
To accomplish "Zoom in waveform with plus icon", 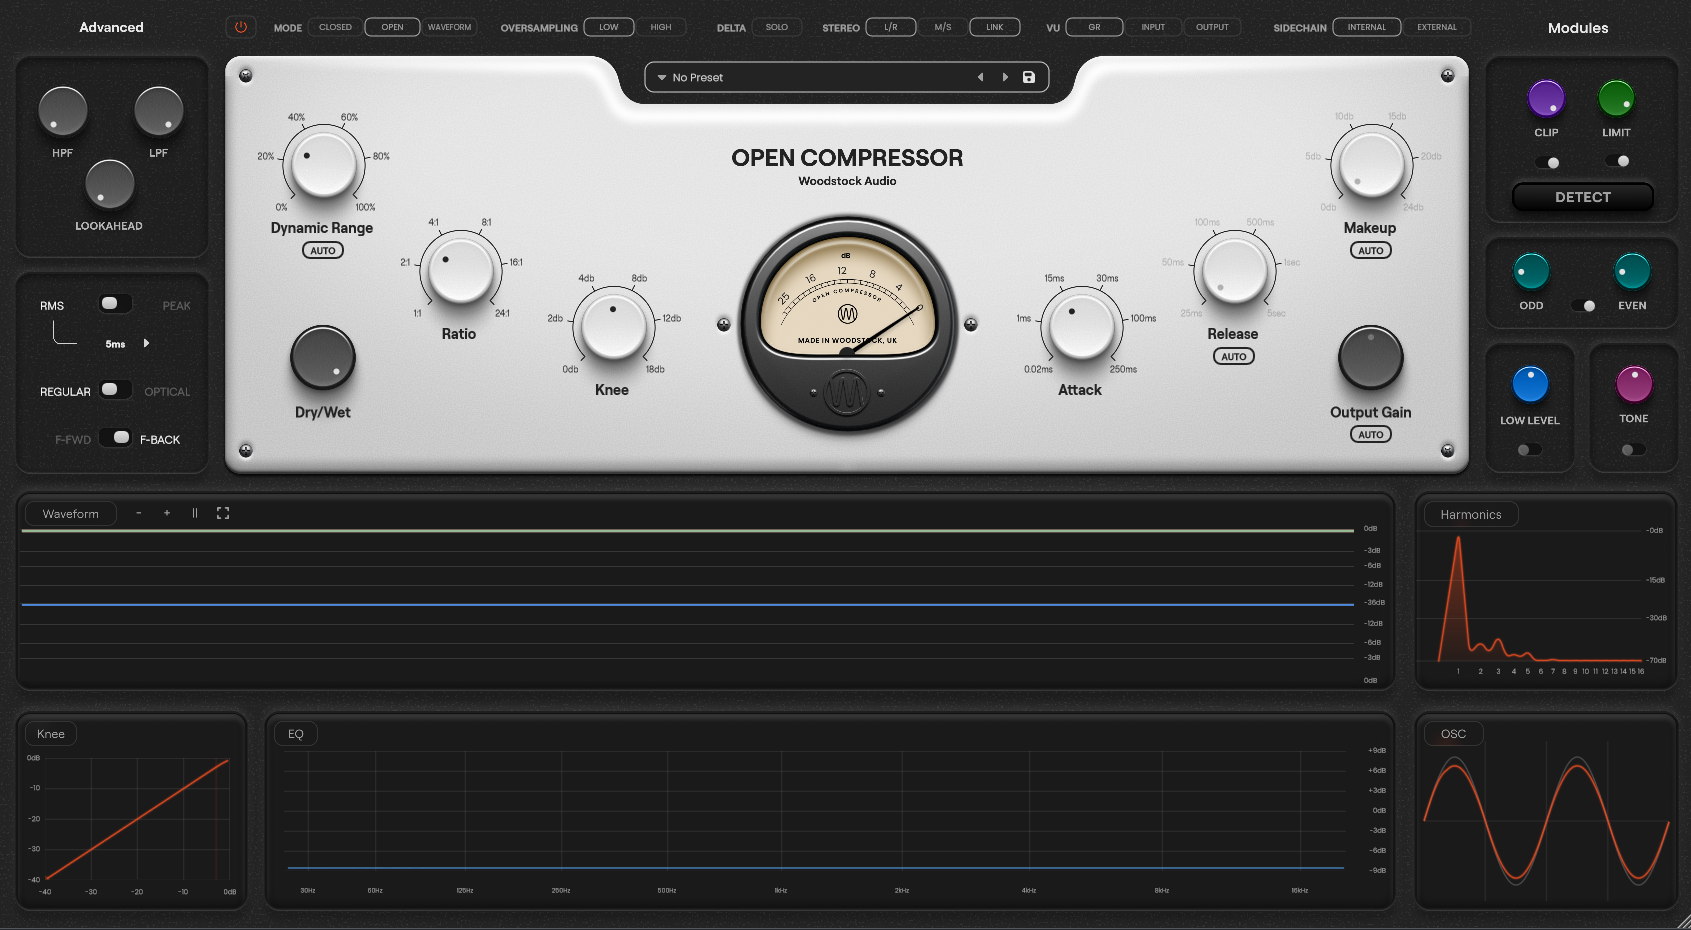I will coord(167,513).
